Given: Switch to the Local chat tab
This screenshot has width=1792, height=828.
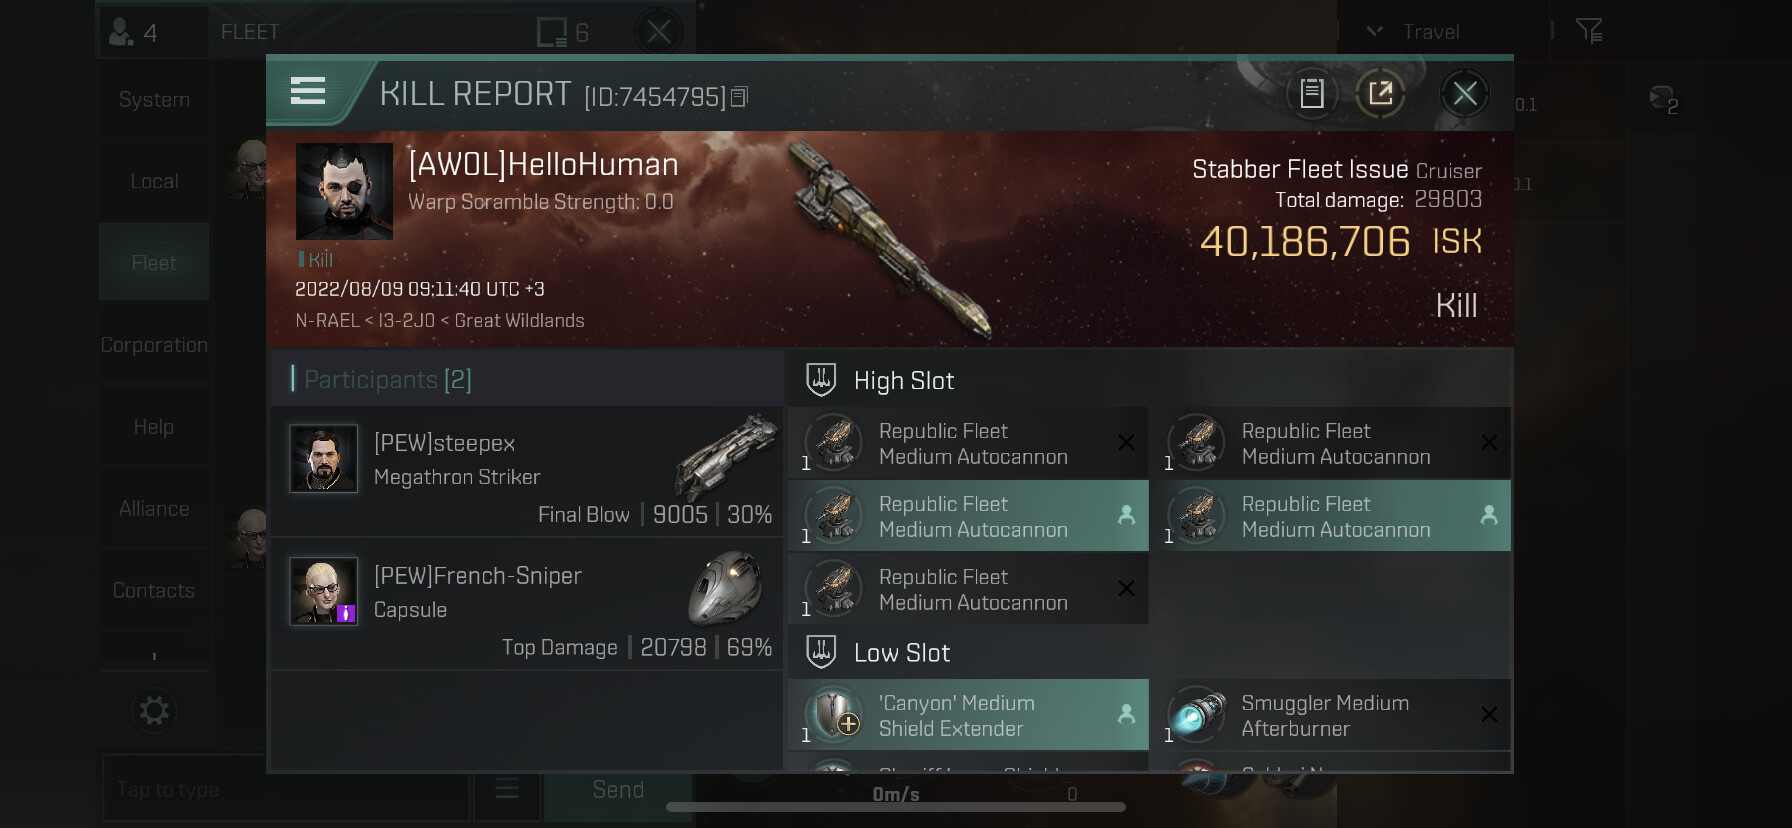Looking at the screenshot, I should tap(154, 181).
